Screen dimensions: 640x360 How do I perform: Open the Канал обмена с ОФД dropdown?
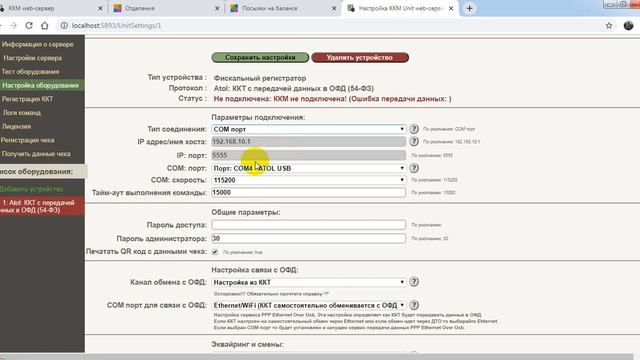[309, 282]
